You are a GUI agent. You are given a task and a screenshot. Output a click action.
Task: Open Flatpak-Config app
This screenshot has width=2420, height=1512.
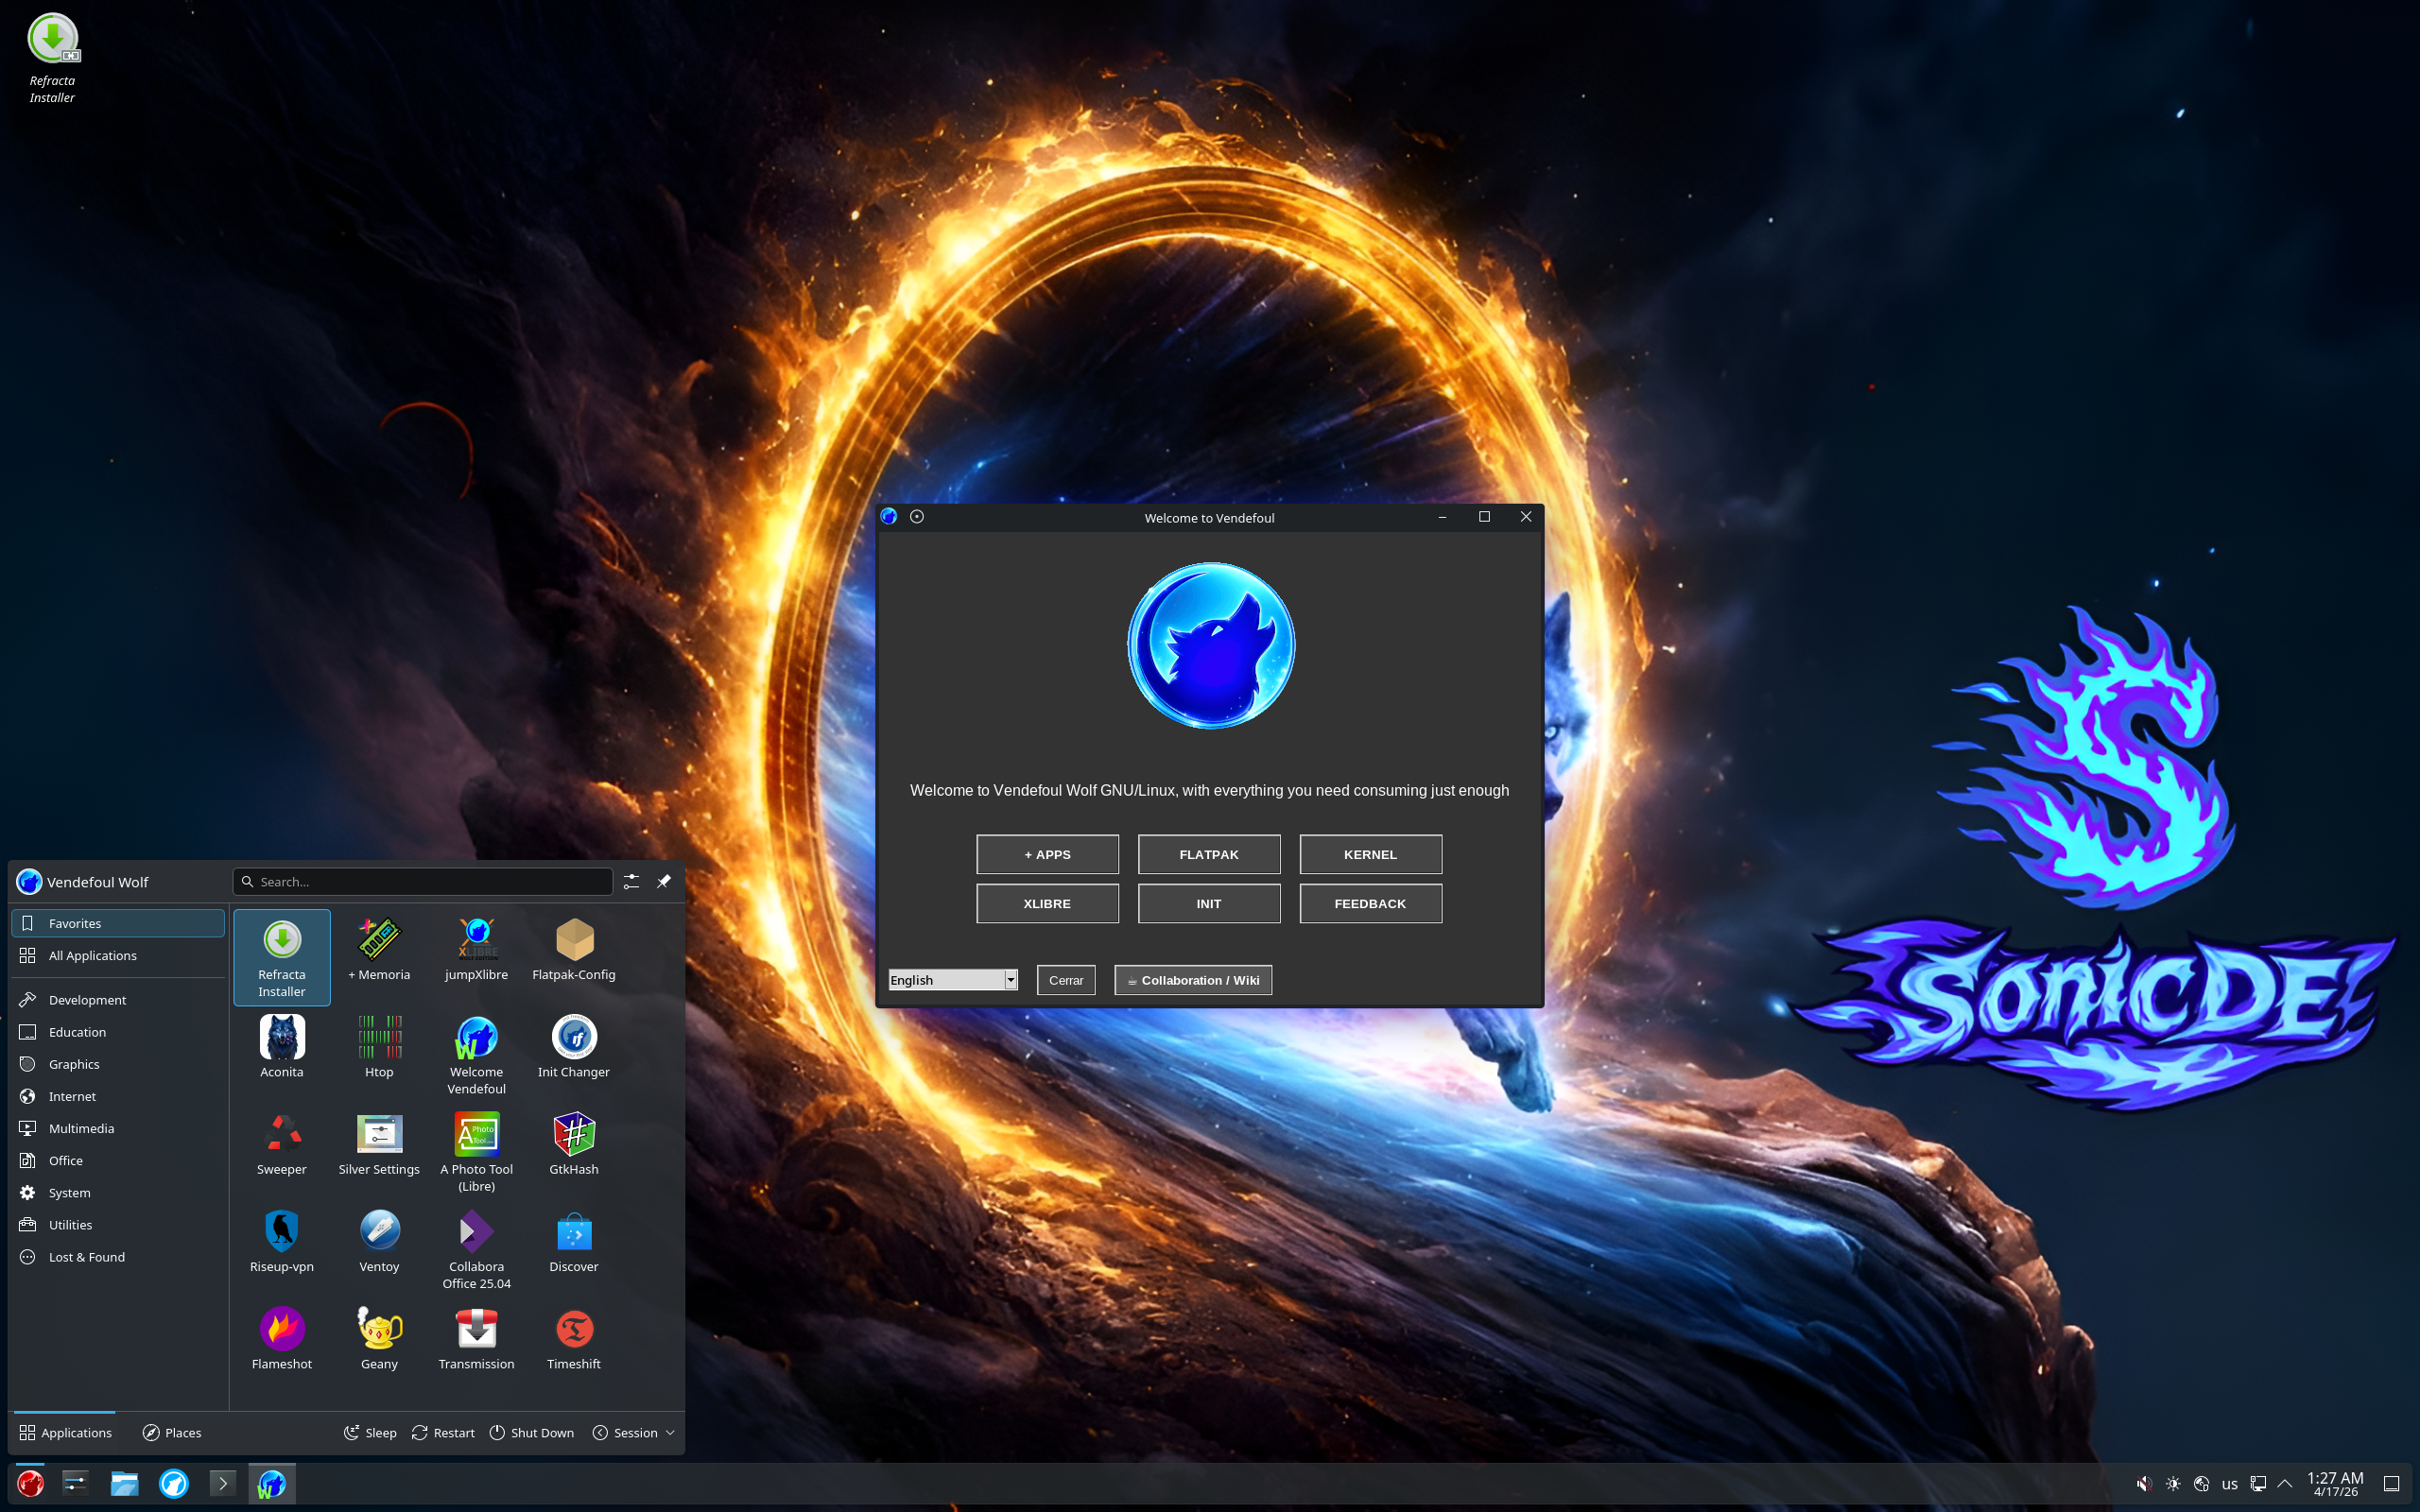[x=574, y=949]
